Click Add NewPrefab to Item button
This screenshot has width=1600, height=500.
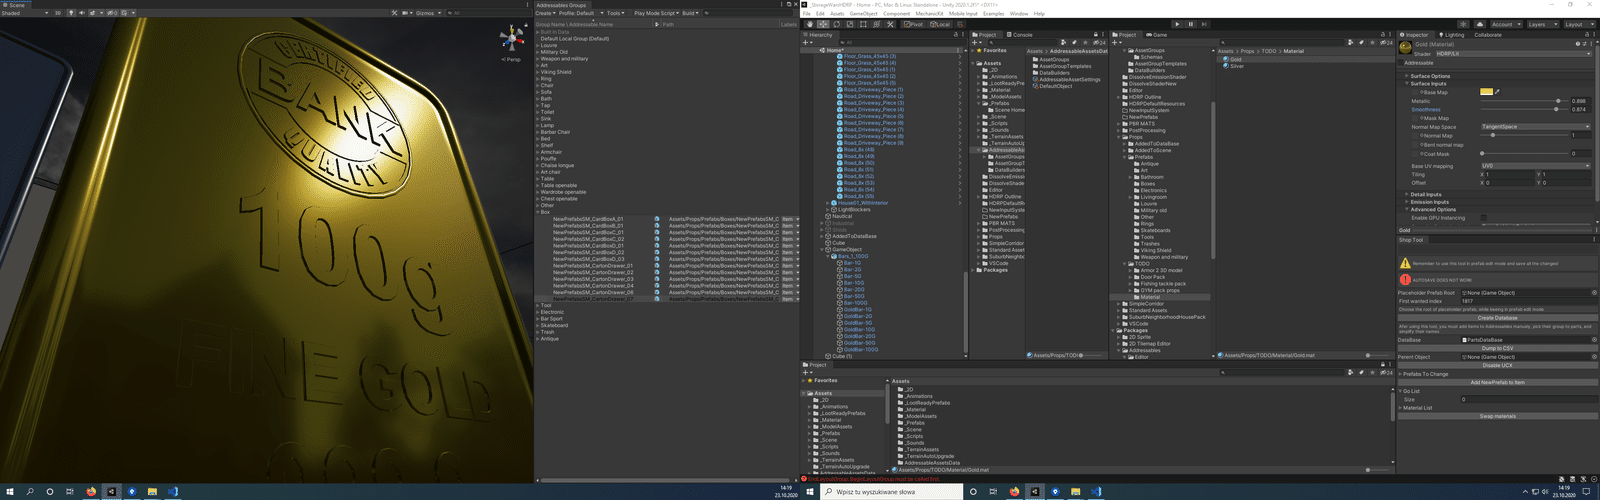[1497, 382]
